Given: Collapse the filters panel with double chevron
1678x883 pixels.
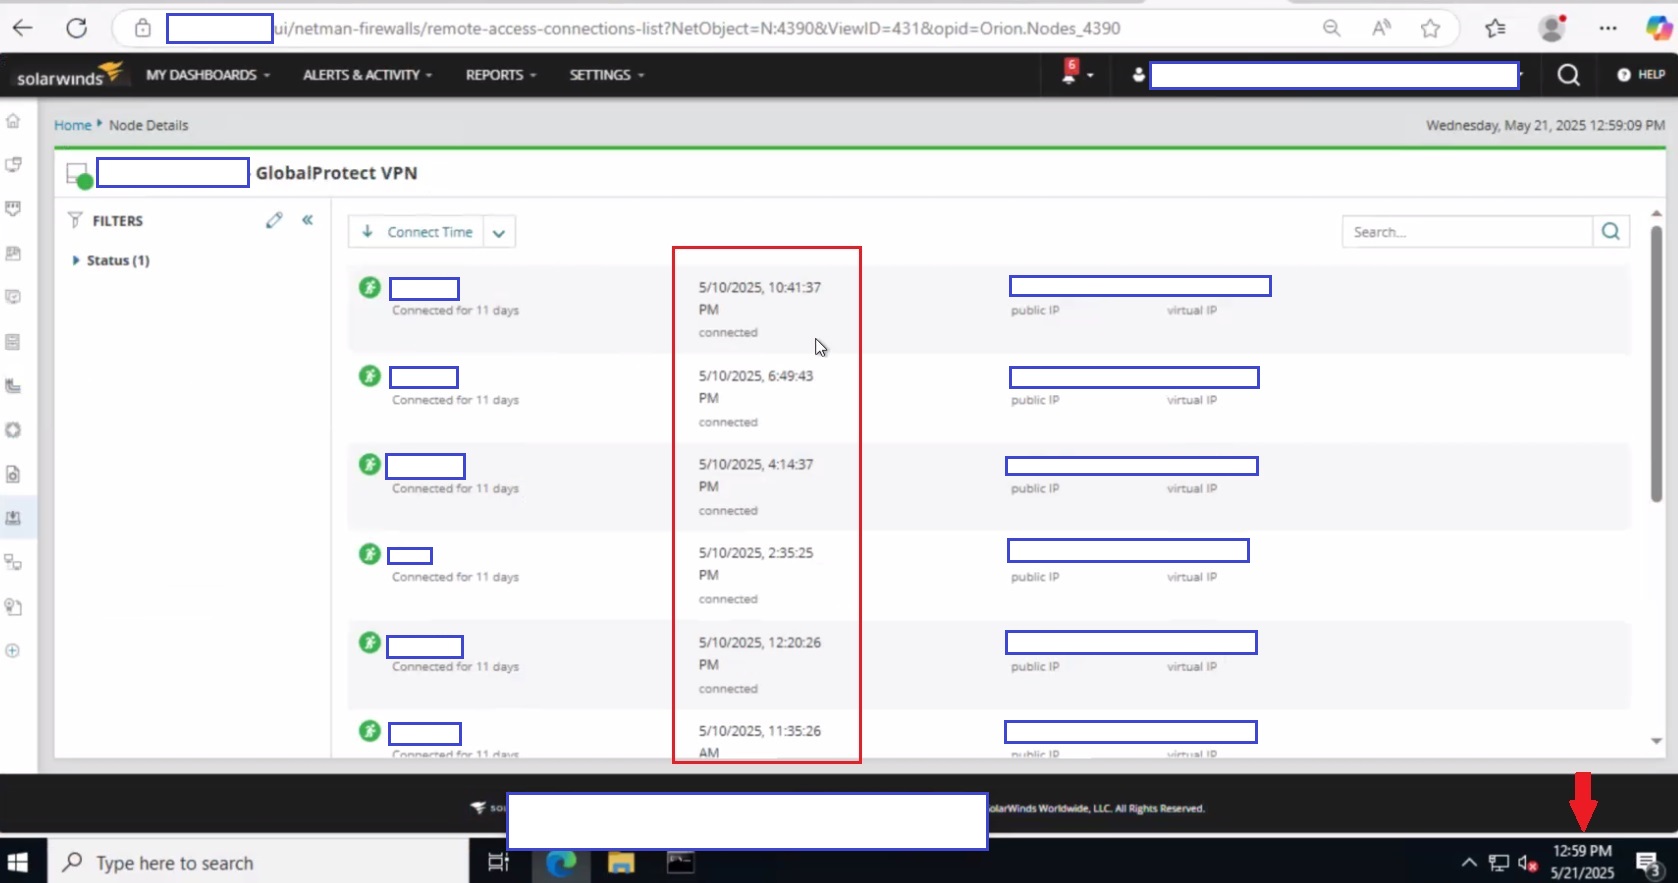Looking at the screenshot, I should (308, 220).
